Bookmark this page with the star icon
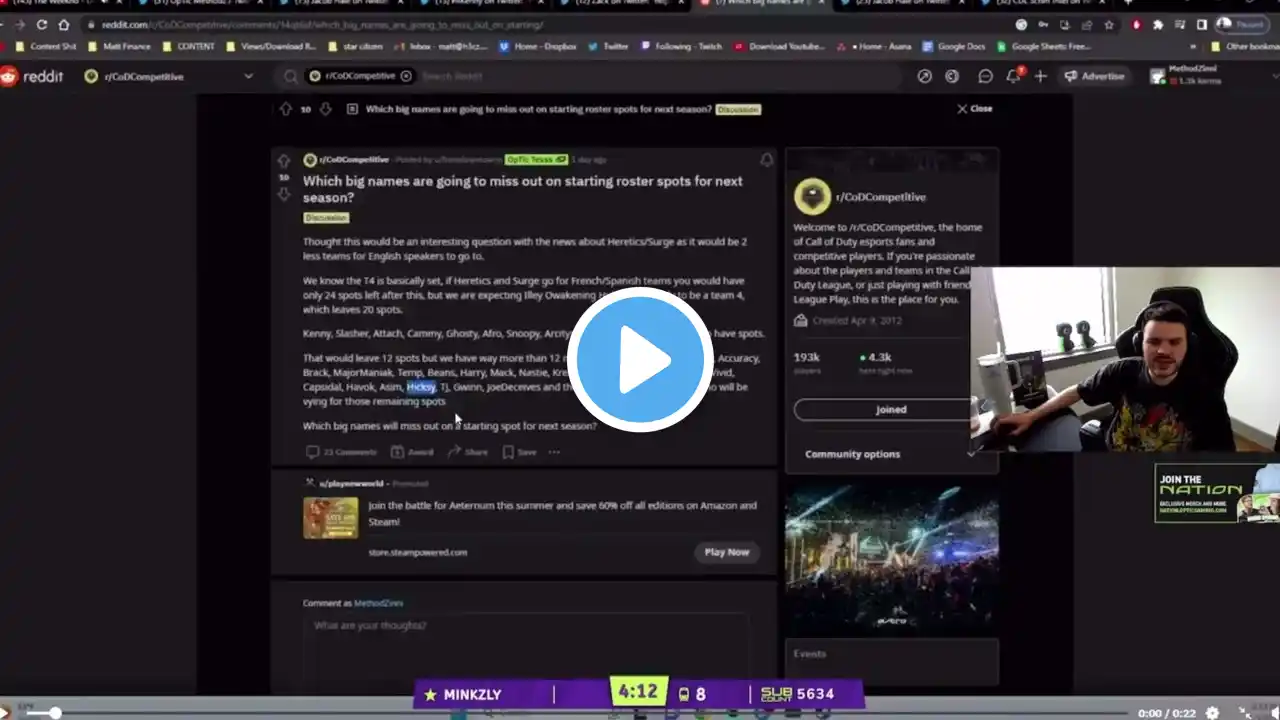Image resolution: width=1280 pixels, height=720 pixels. [1108, 25]
